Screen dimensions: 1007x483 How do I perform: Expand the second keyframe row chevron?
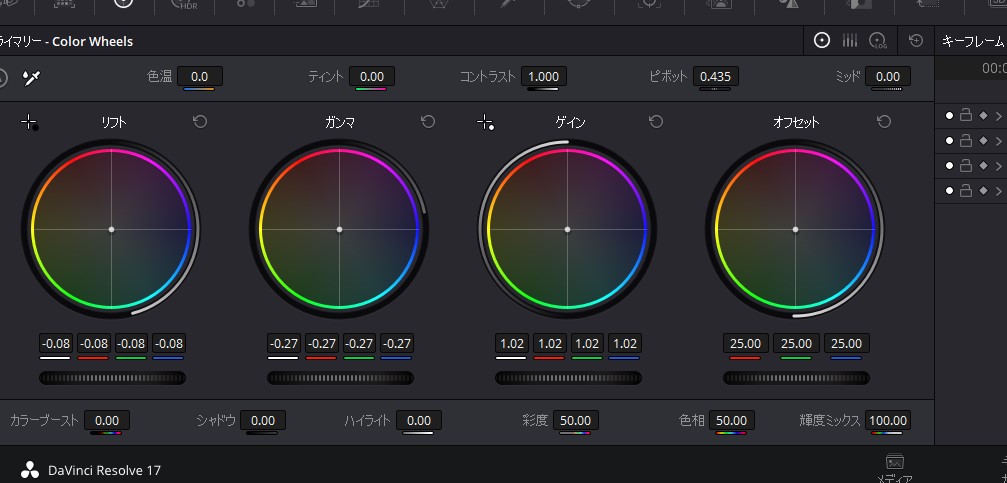pos(999,141)
